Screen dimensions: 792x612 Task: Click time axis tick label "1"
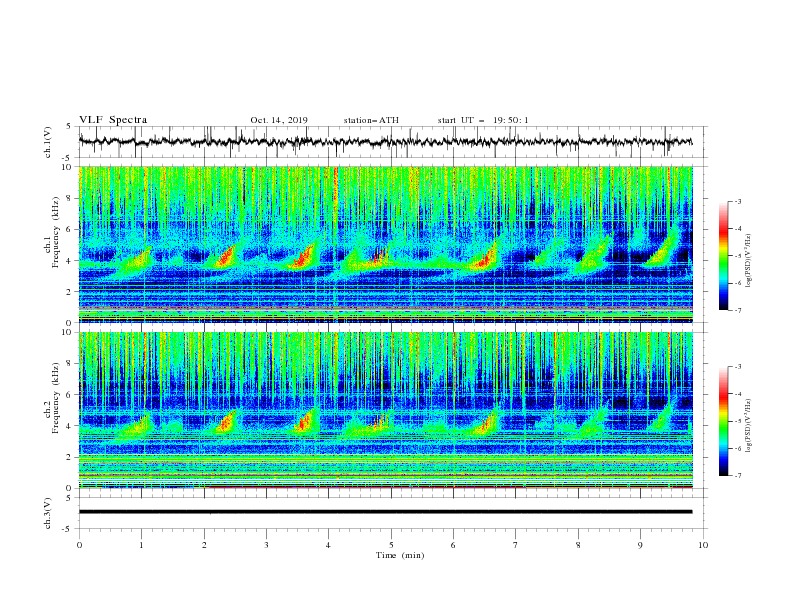pos(141,545)
